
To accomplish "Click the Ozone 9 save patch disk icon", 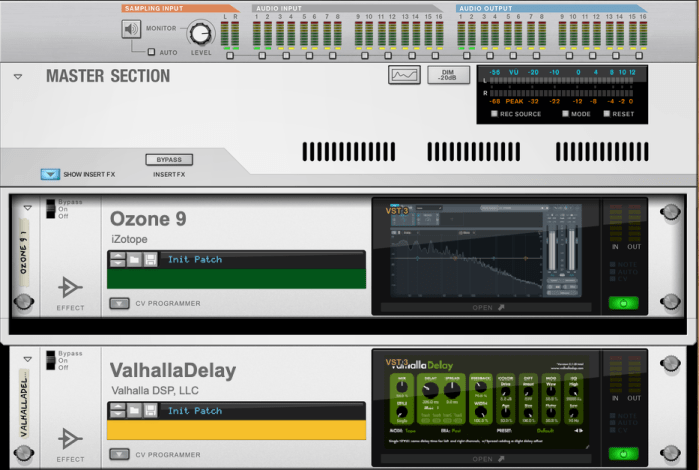I will coord(150,260).
